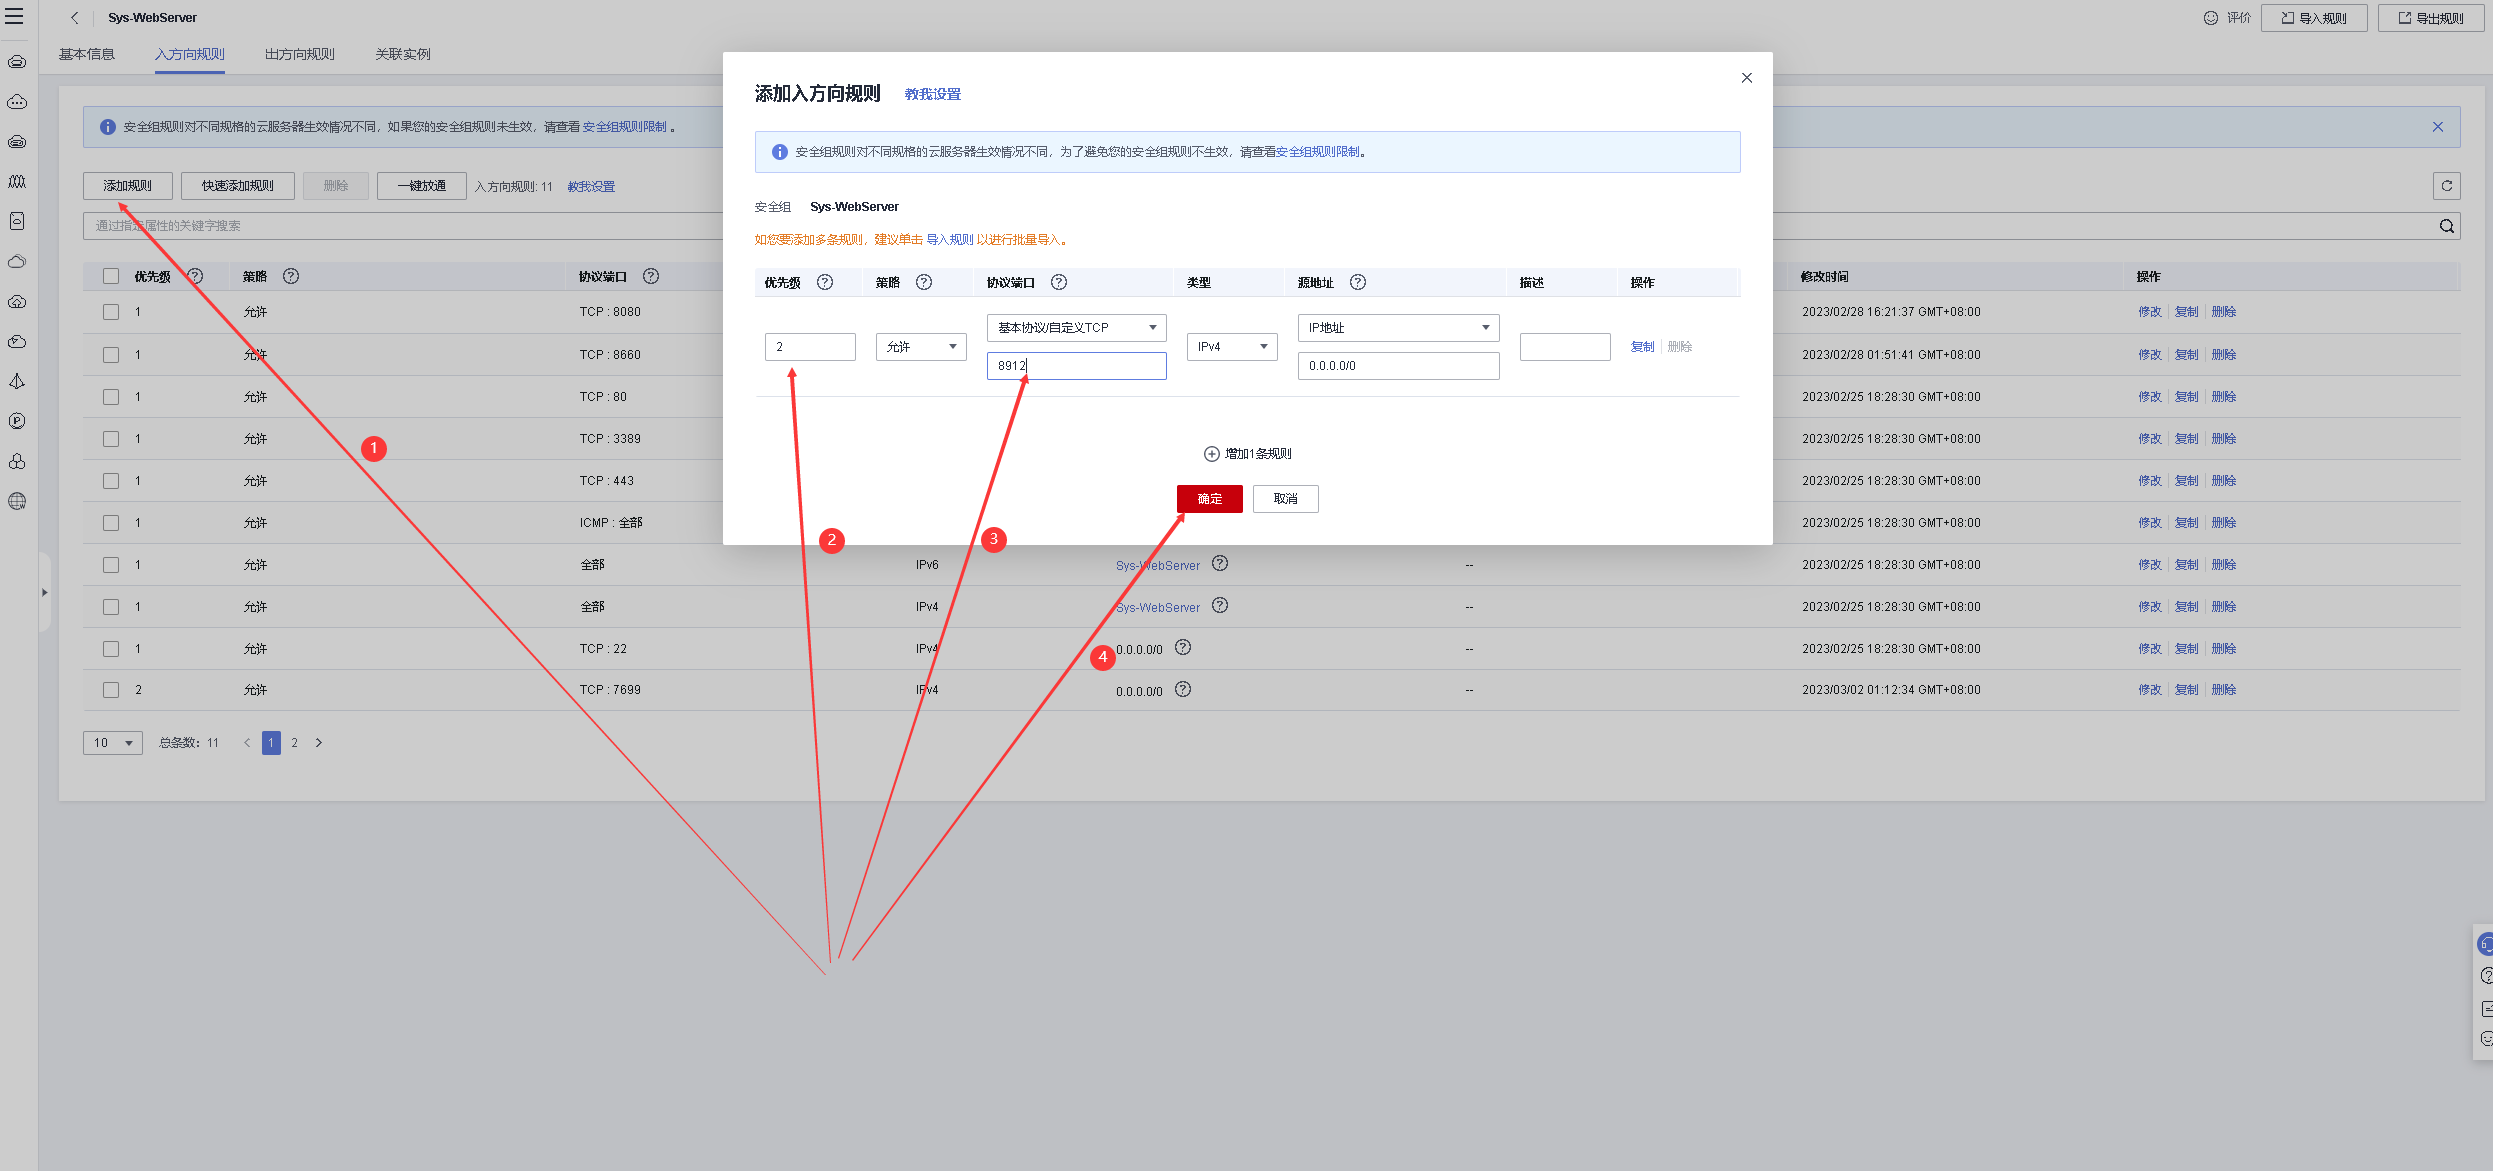Click the 导入规则 link in orange hint

949,240
